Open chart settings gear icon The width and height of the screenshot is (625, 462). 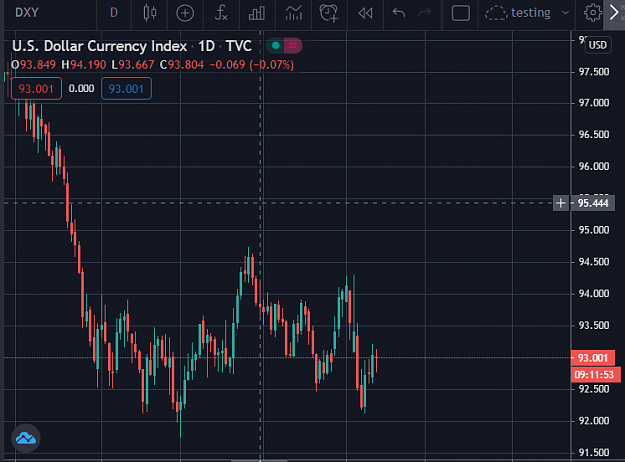pos(592,13)
